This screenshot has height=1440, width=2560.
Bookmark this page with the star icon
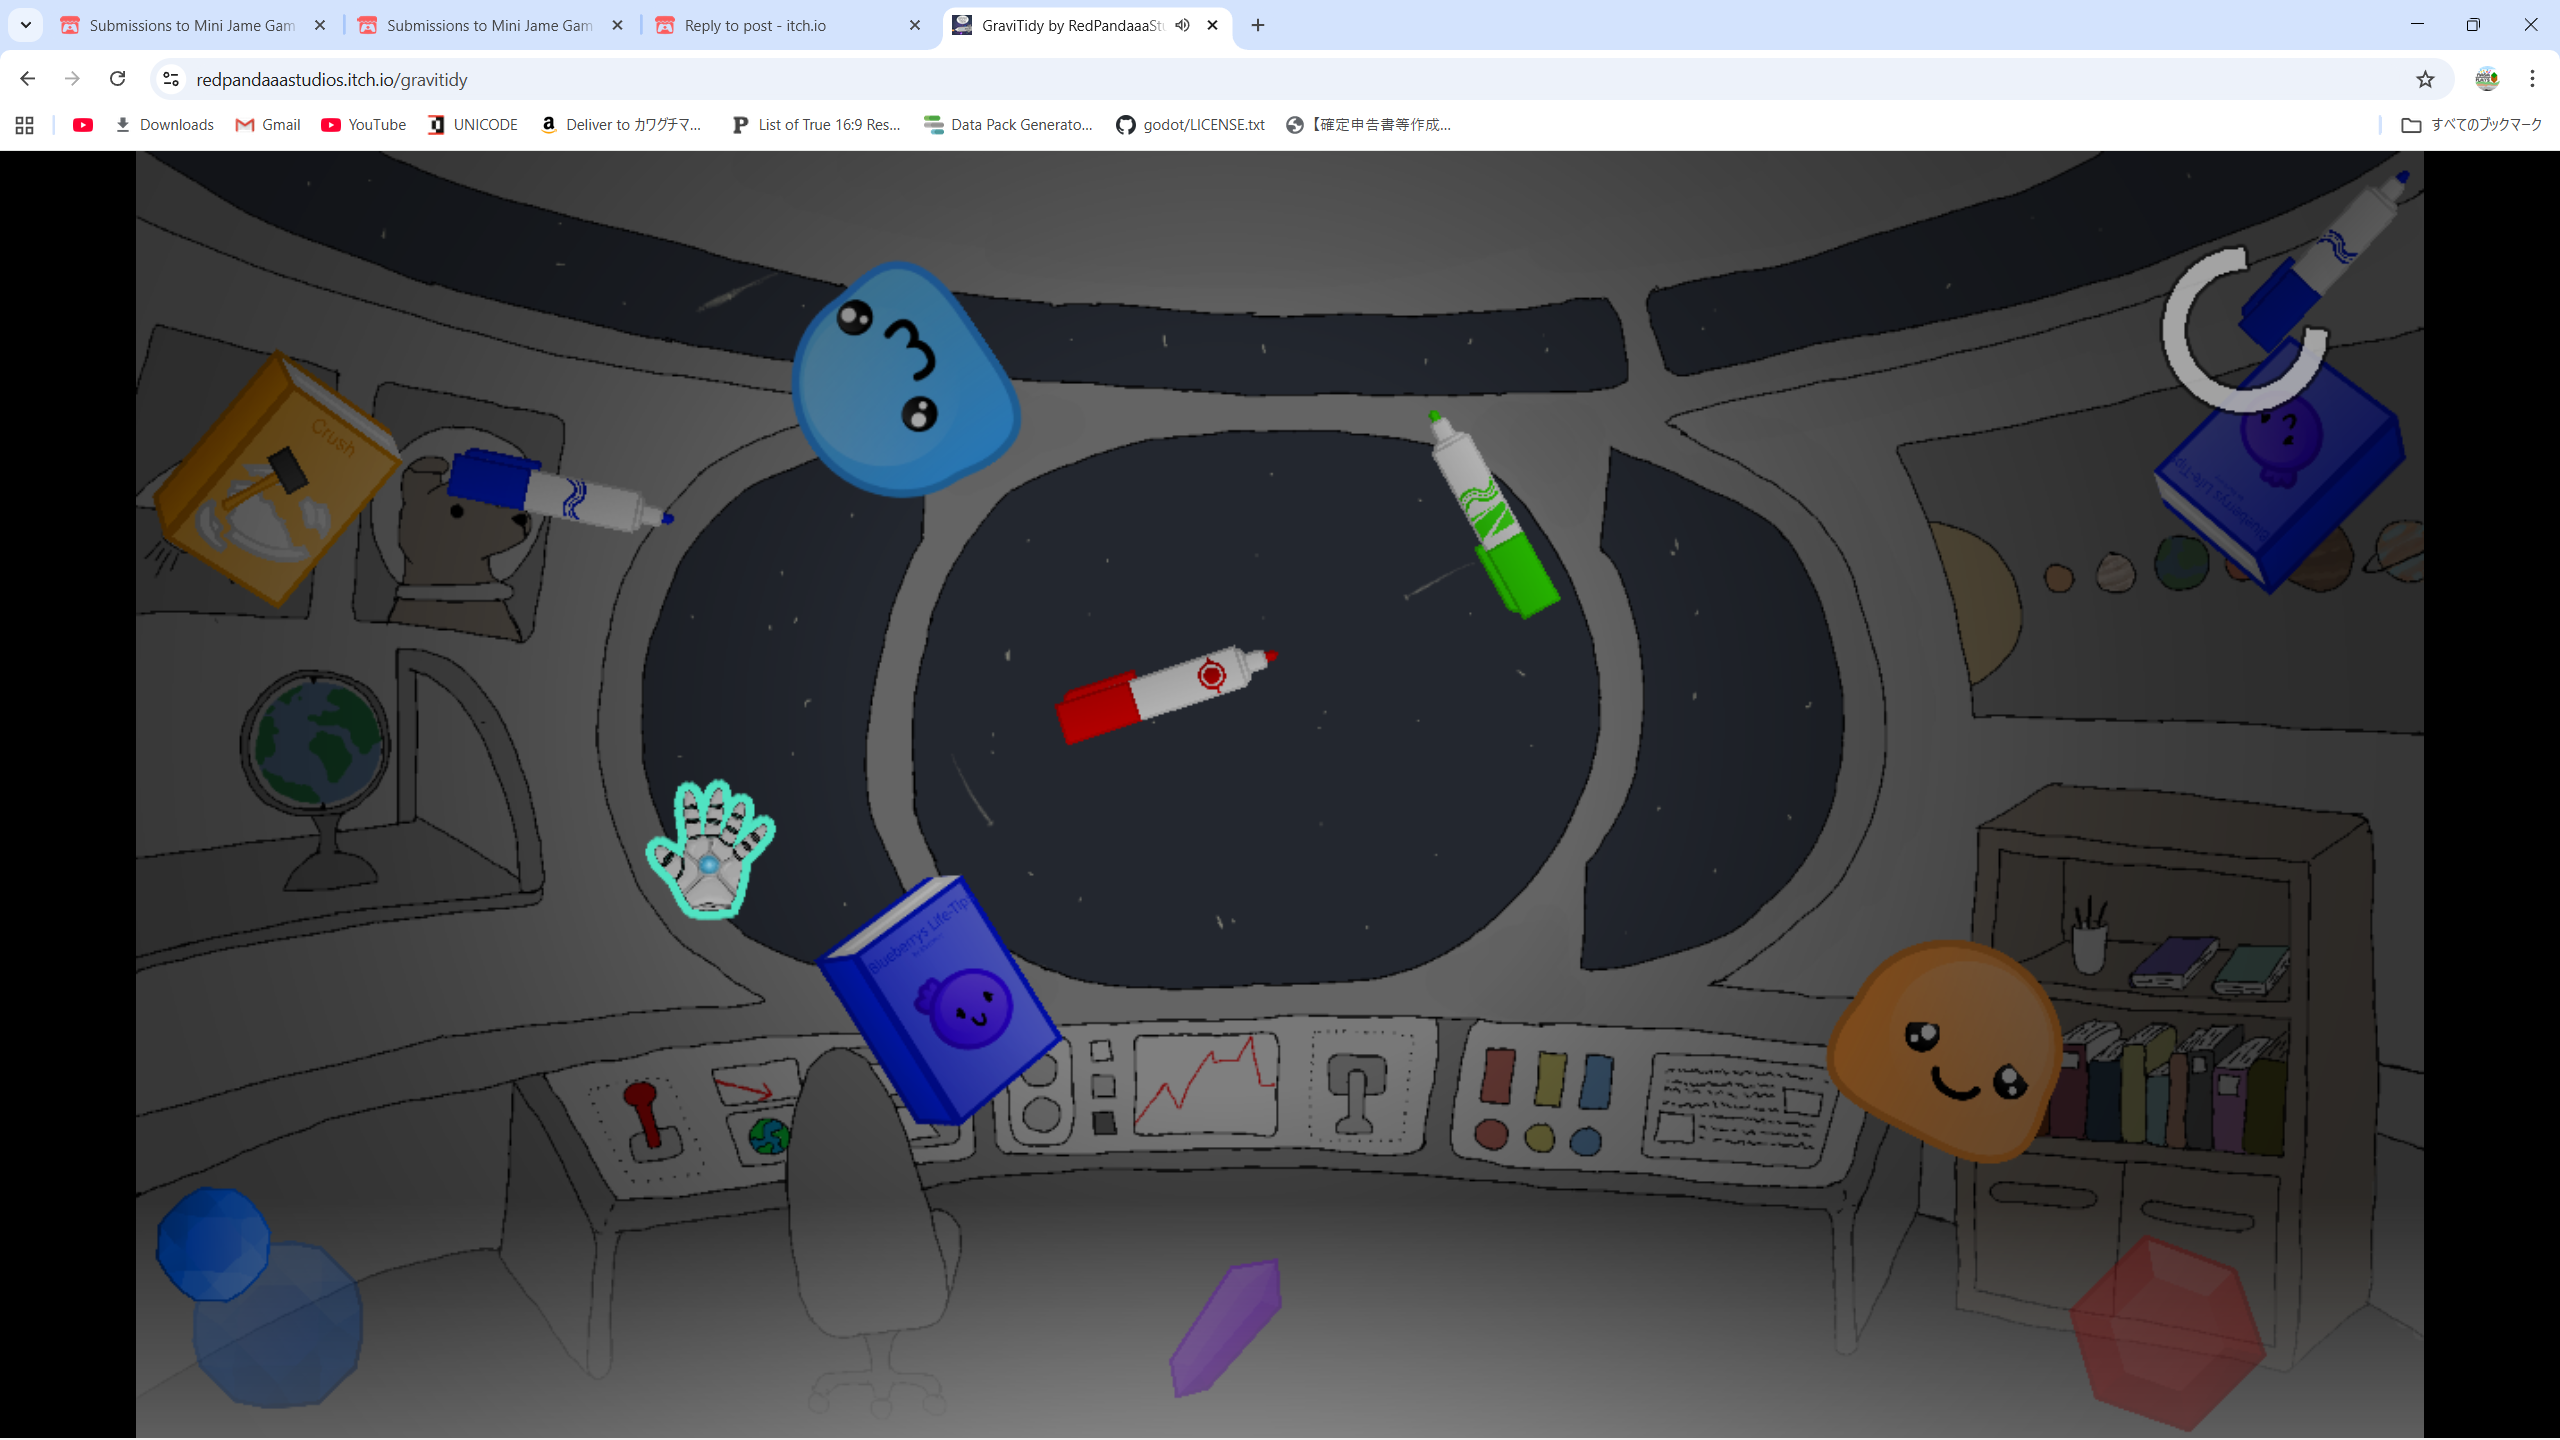[2424, 79]
